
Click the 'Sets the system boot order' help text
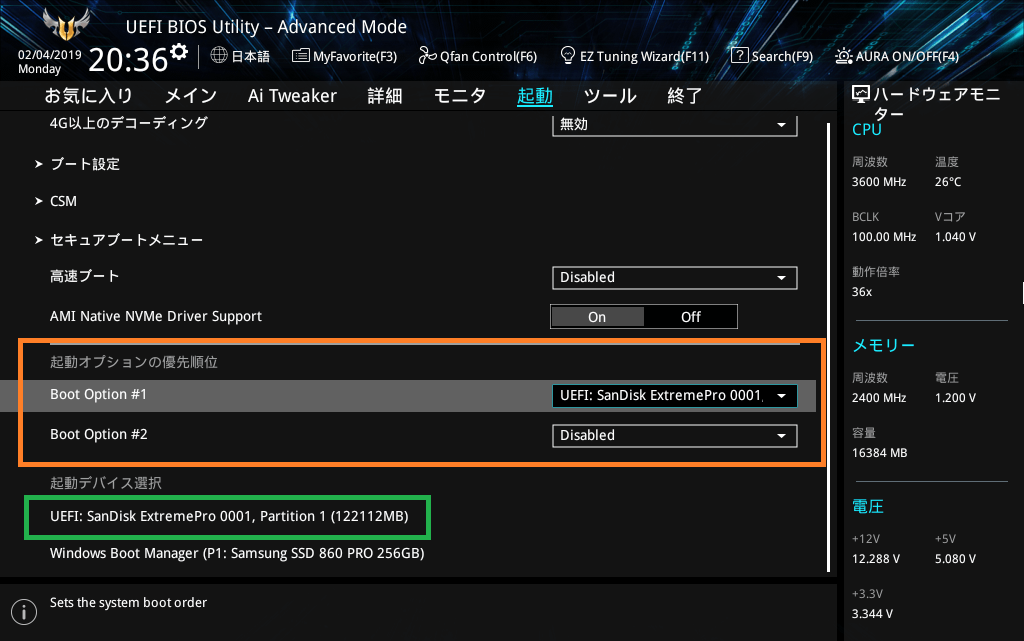[x=128, y=602]
